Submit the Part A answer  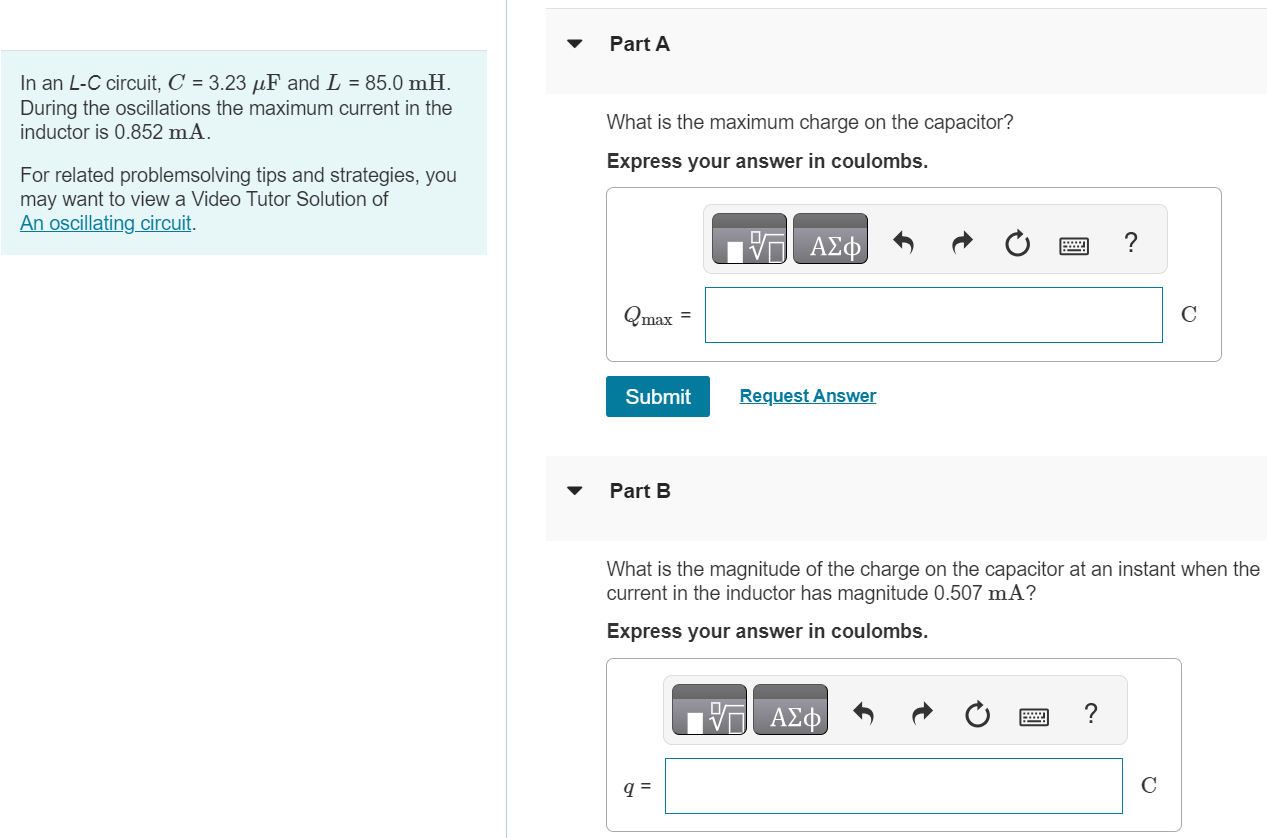(658, 396)
